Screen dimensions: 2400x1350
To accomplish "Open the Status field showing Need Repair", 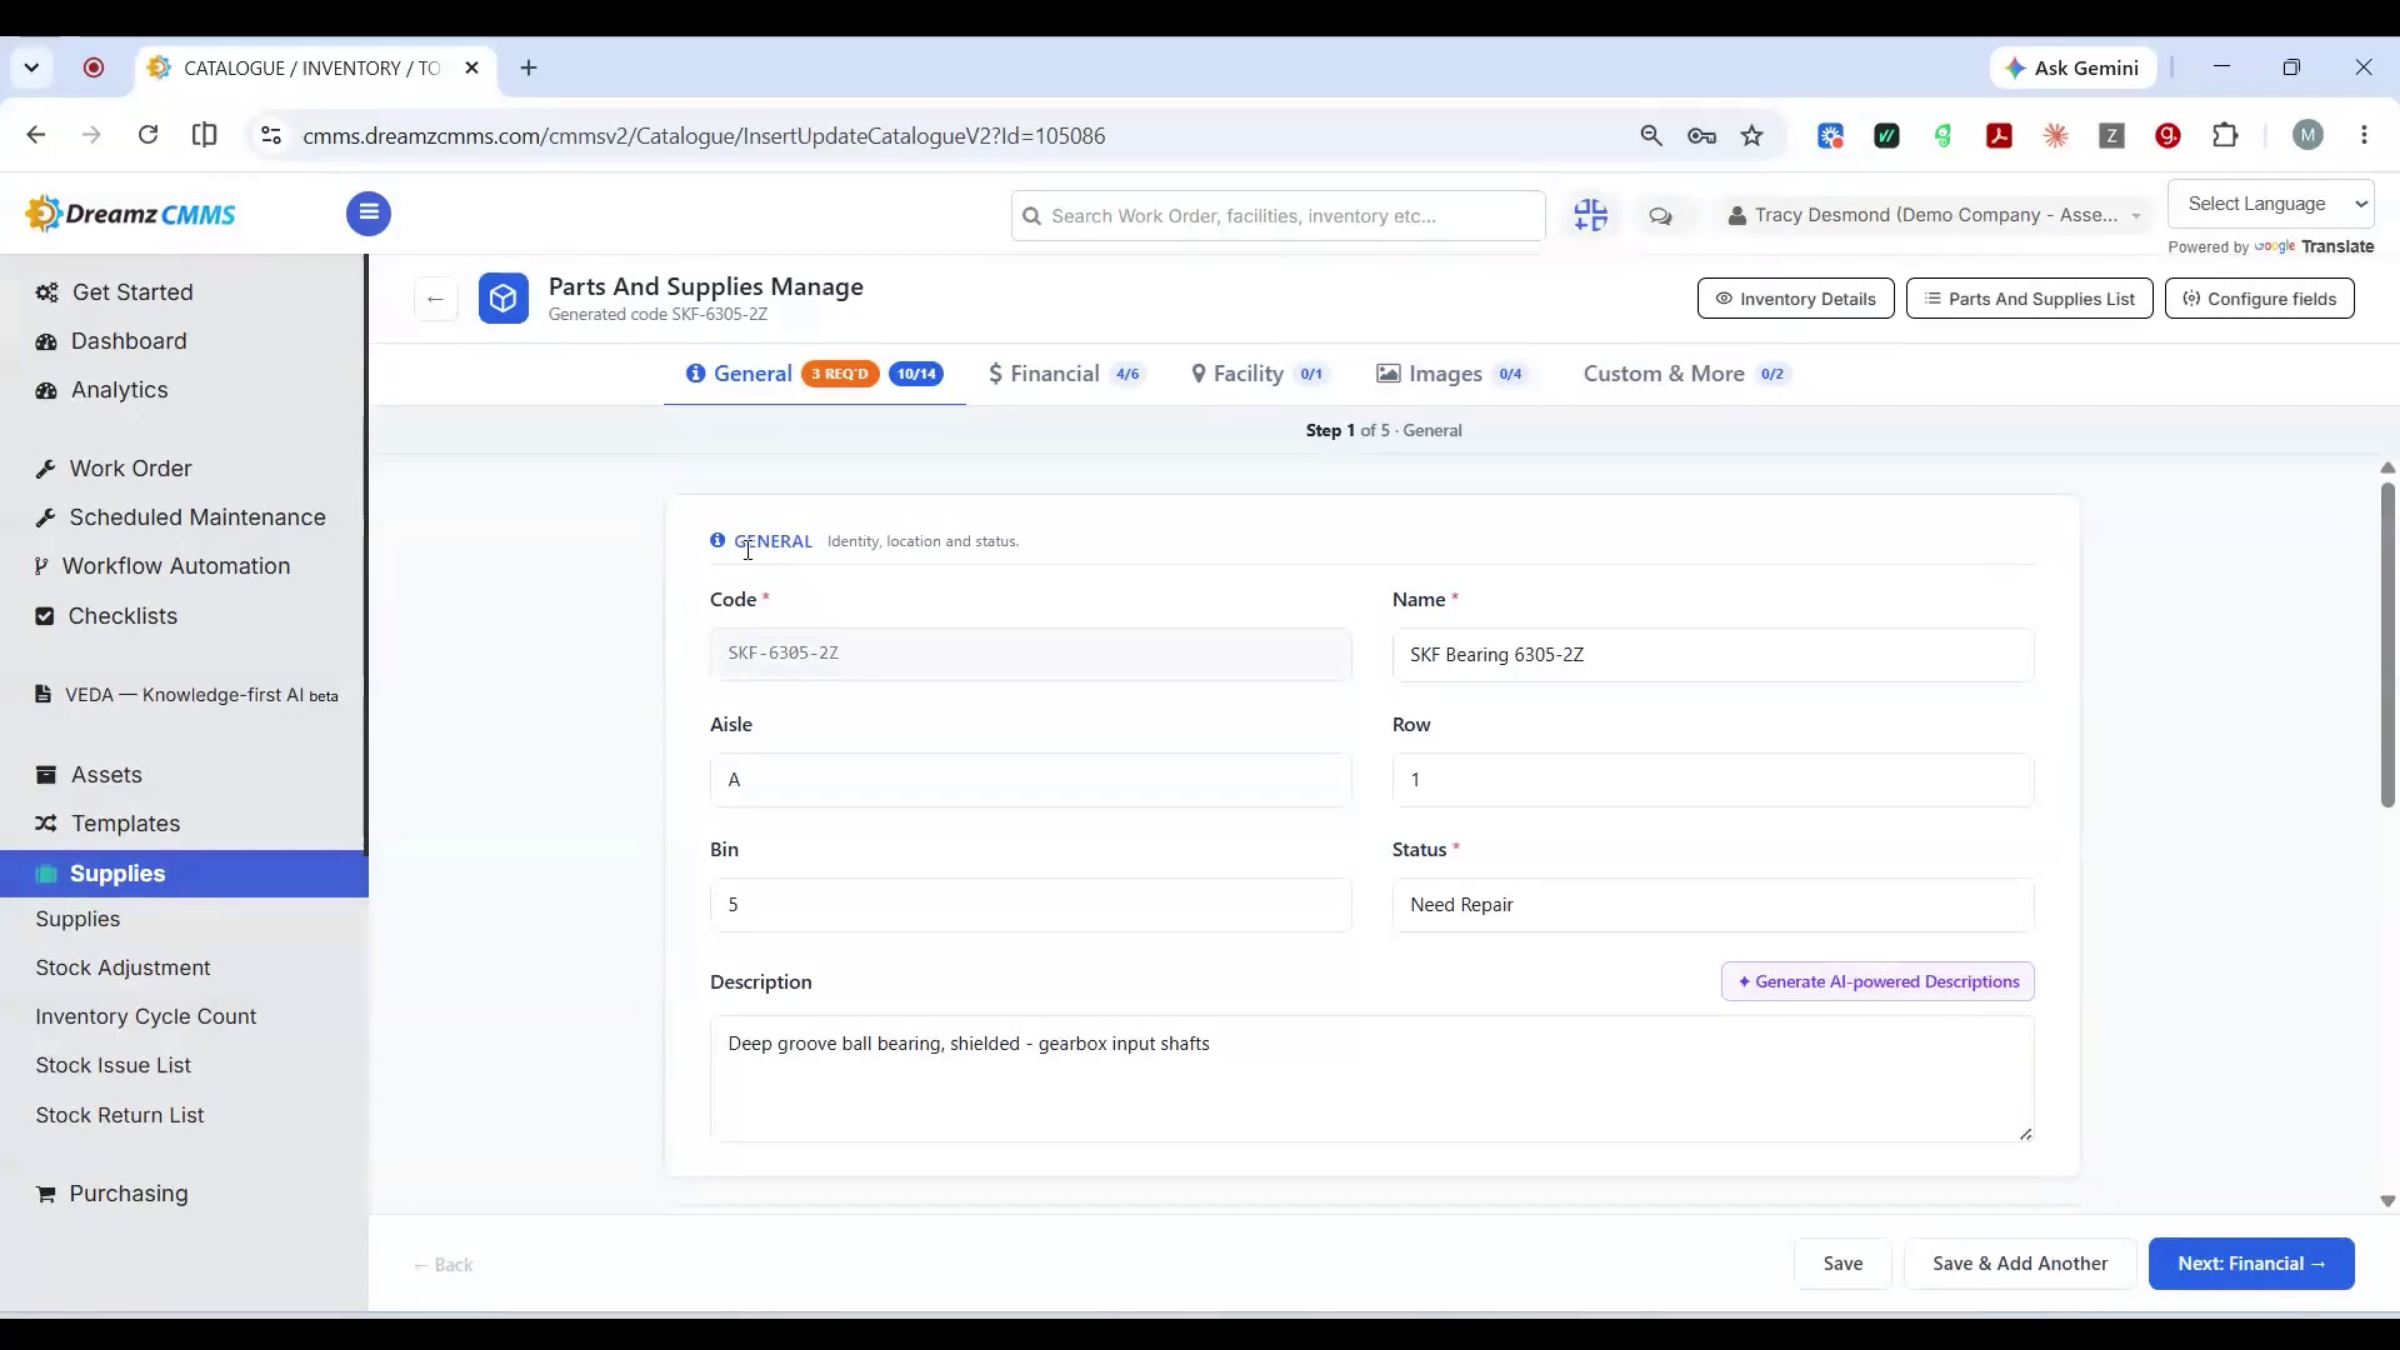I will [x=1713, y=905].
